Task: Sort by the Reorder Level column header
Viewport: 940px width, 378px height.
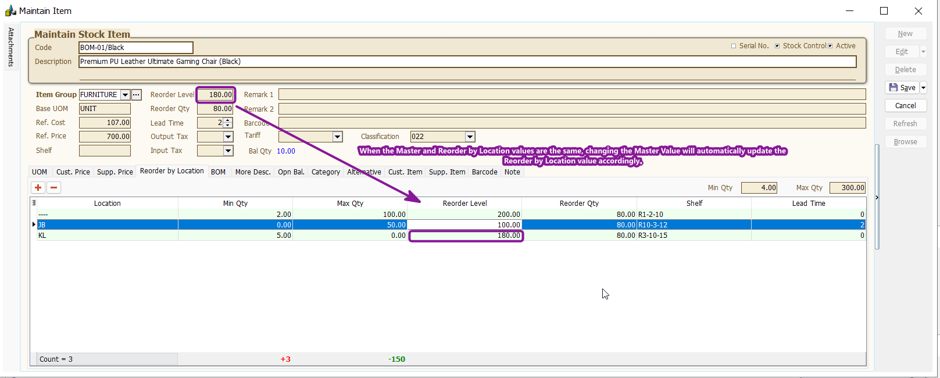Action: 465,204
